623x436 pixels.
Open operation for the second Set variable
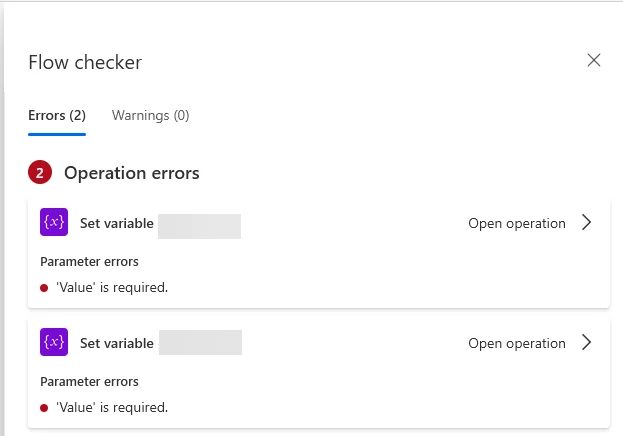(516, 344)
